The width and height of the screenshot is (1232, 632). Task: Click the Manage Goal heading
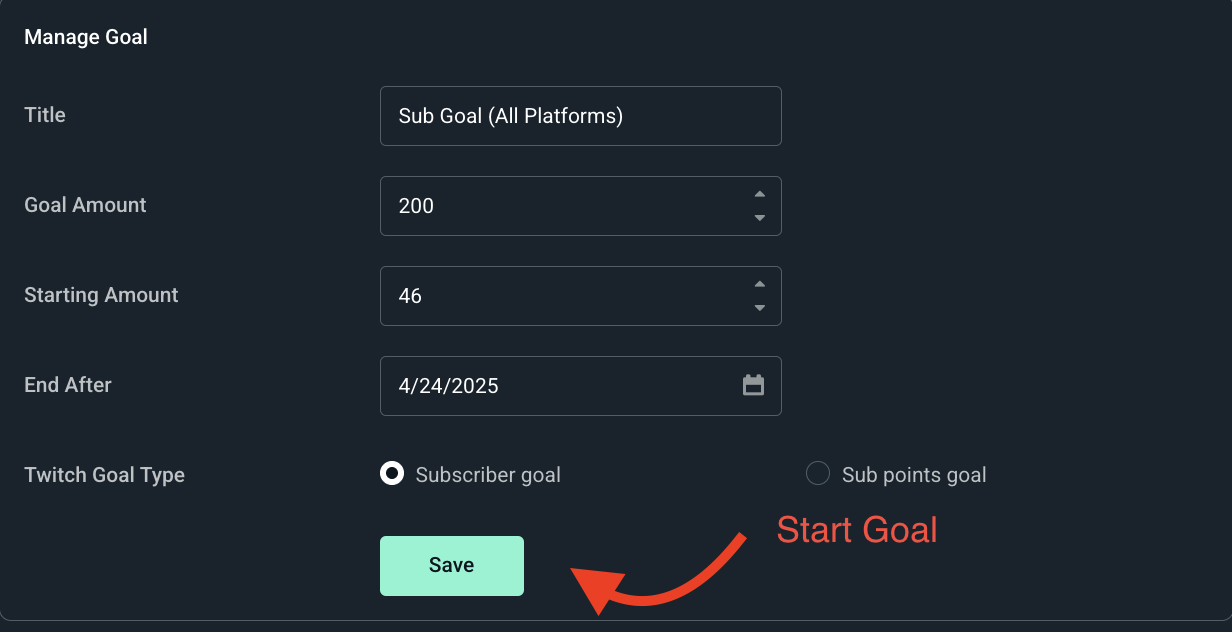(x=85, y=36)
